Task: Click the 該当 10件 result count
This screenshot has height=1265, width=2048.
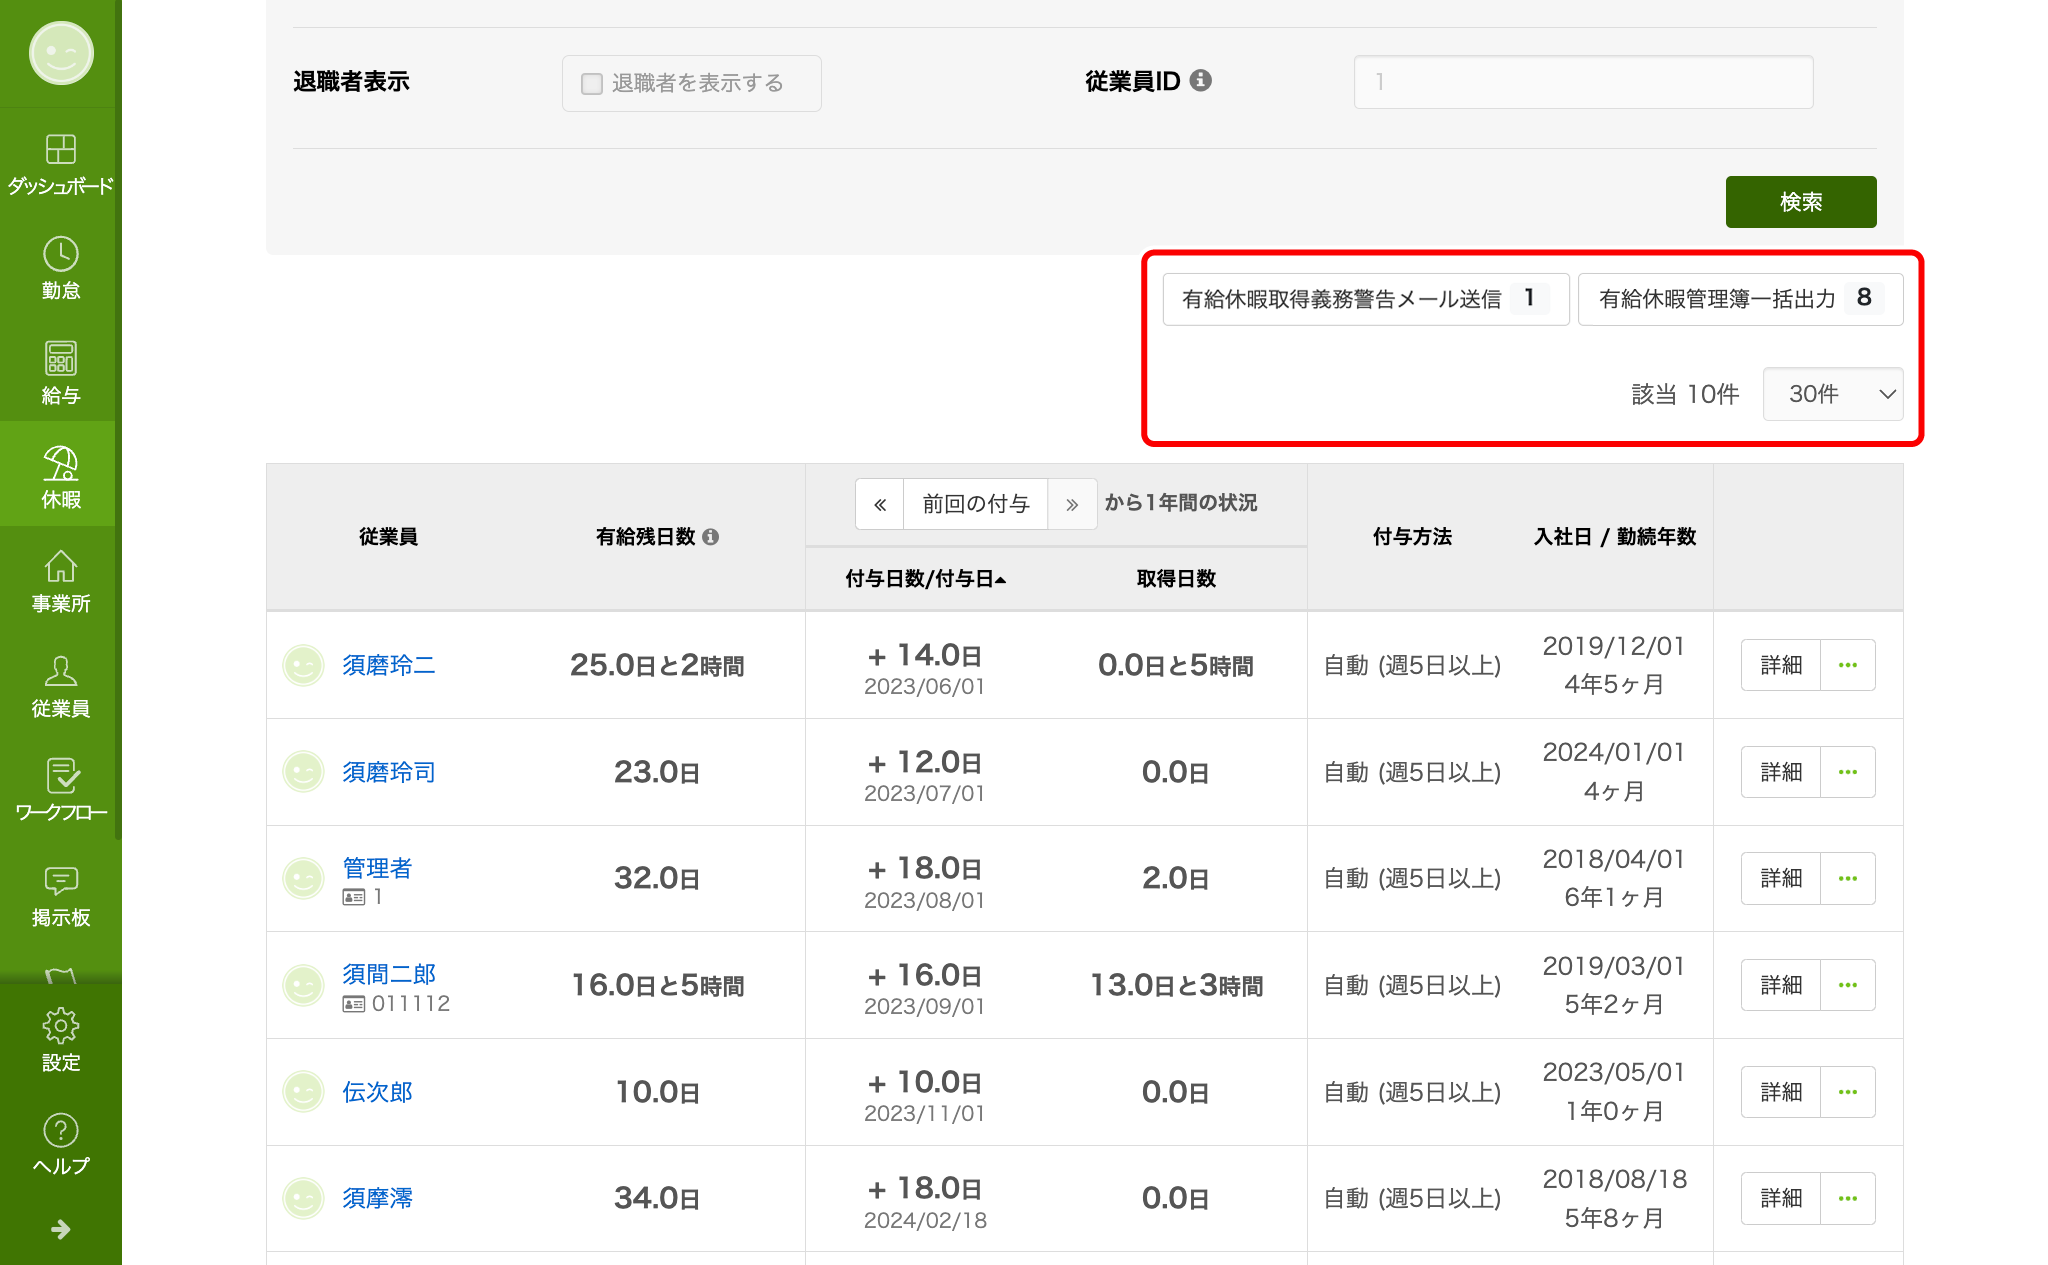Action: 1685,394
